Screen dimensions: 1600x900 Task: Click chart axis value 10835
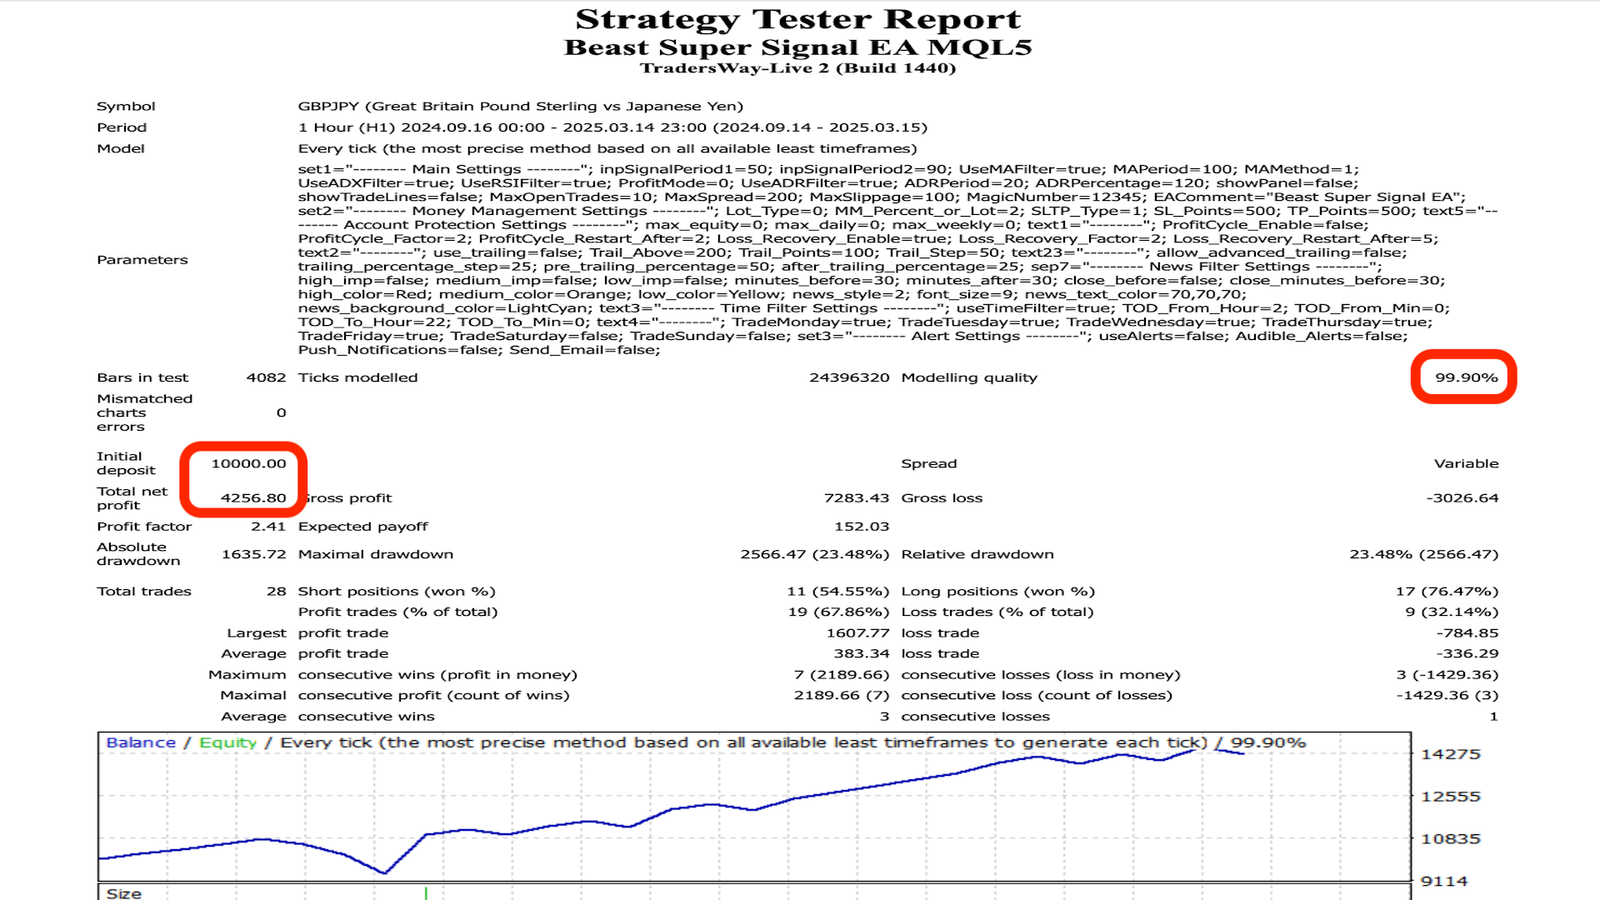click(1450, 839)
